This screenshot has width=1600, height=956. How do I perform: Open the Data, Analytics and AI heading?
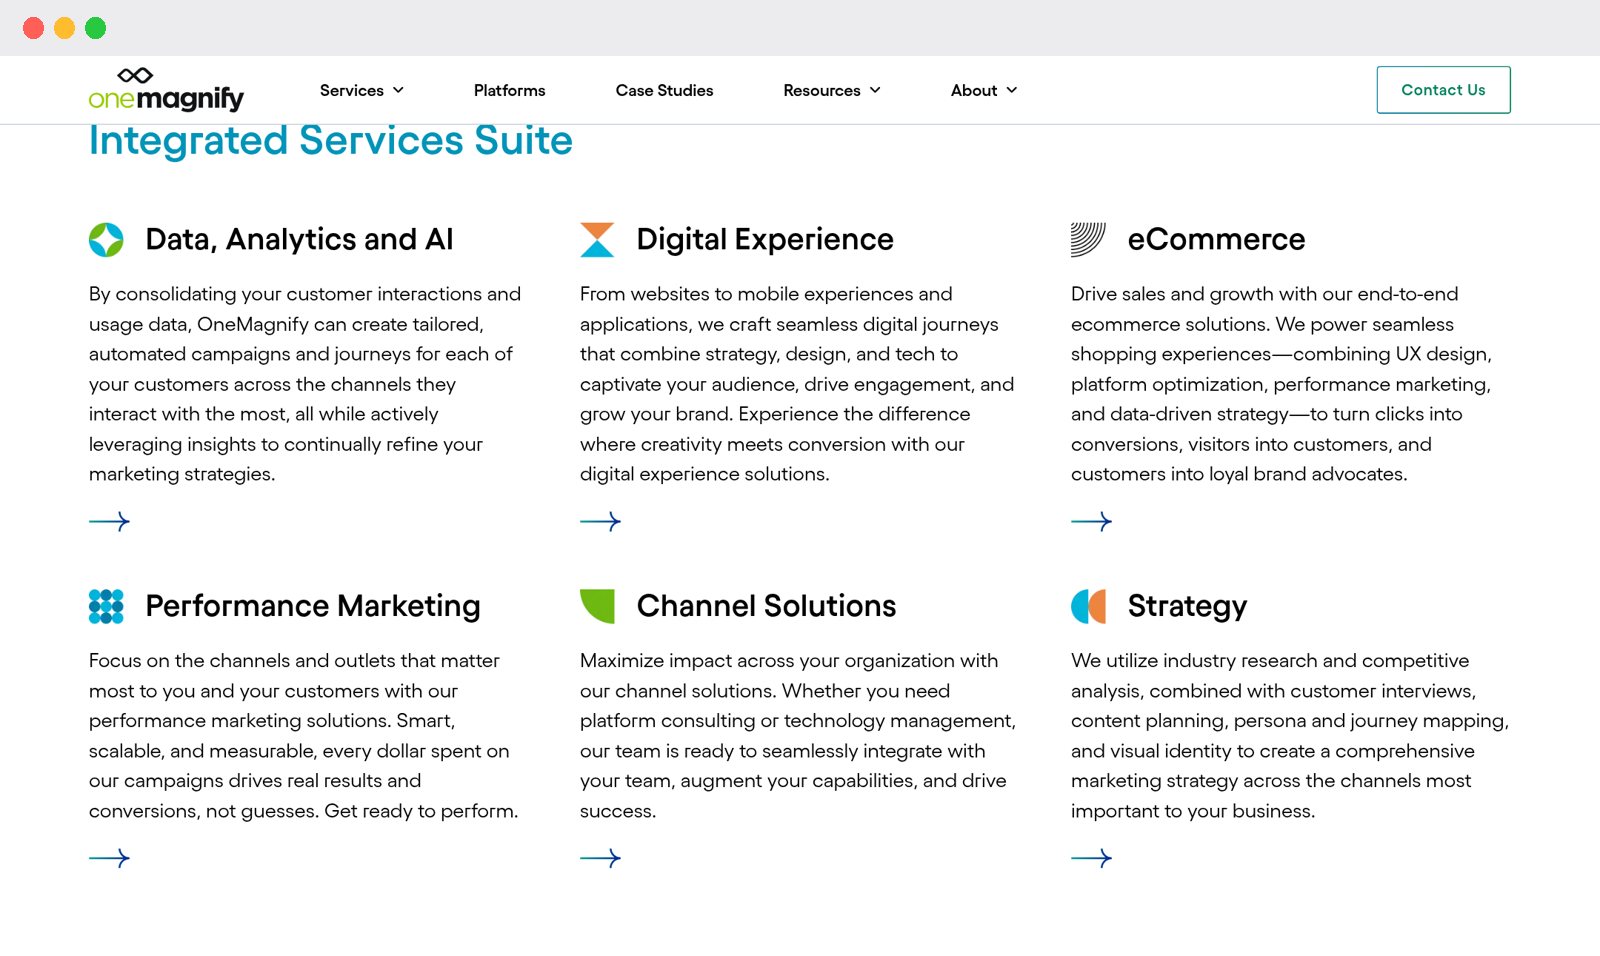click(299, 240)
